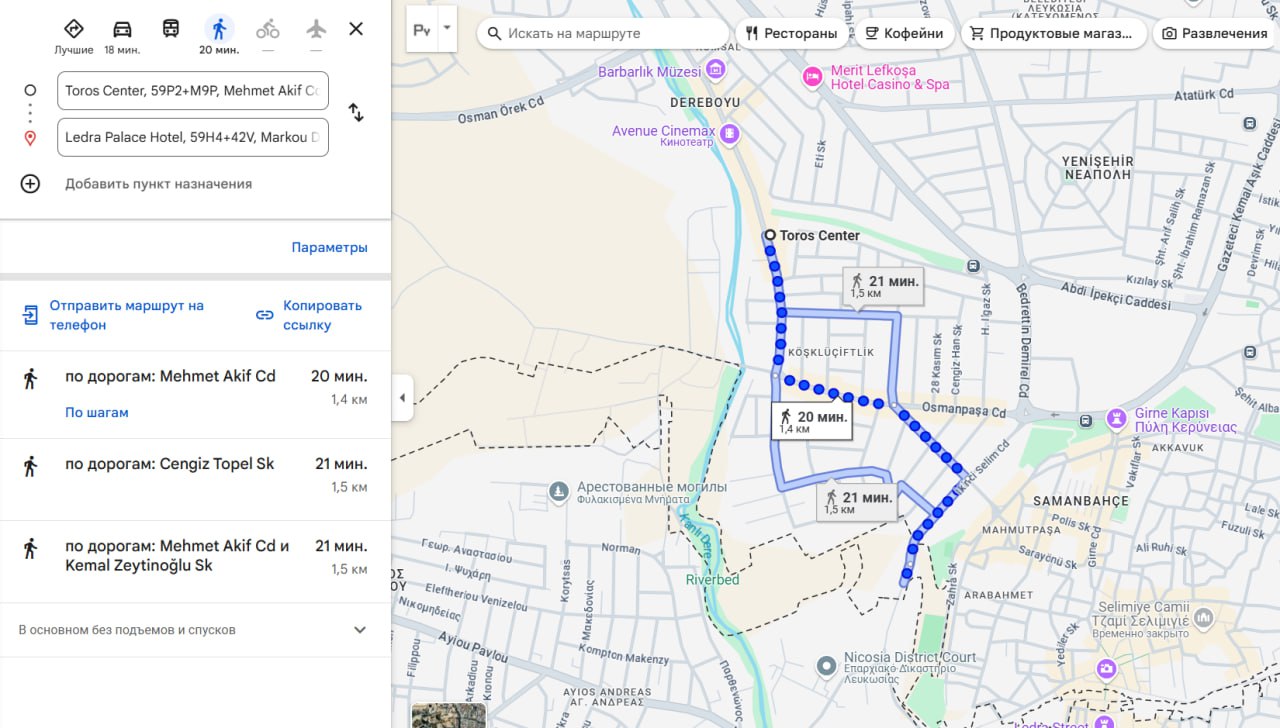
Task: Select the walking travel mode icon
Action: pyautogui.click(x=218, y=30)
